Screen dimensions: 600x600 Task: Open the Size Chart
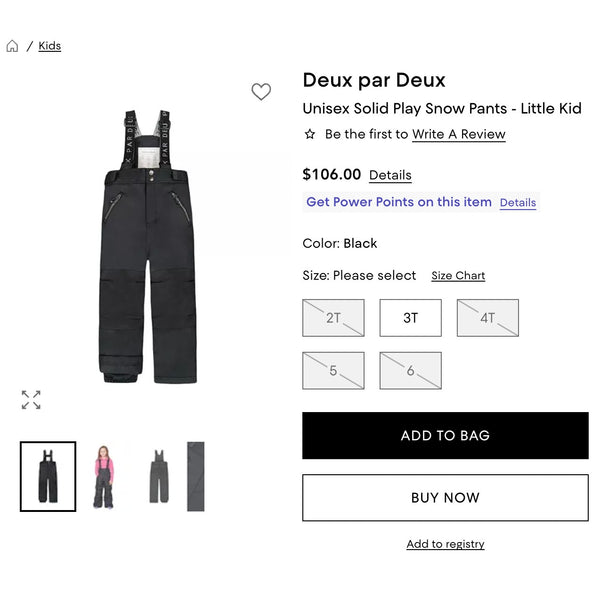458,276
